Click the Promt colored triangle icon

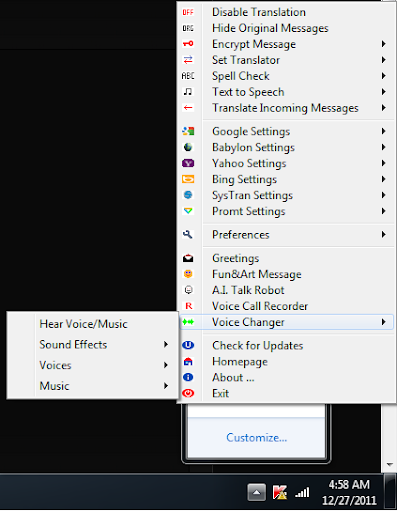(x=188, y=211)
